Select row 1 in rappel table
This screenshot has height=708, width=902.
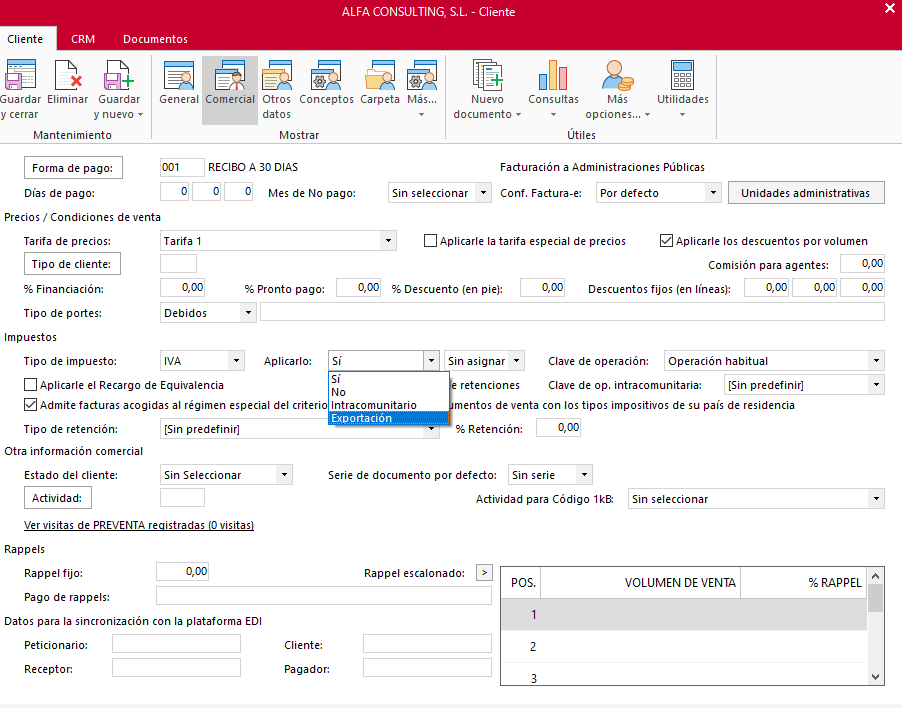684,614
